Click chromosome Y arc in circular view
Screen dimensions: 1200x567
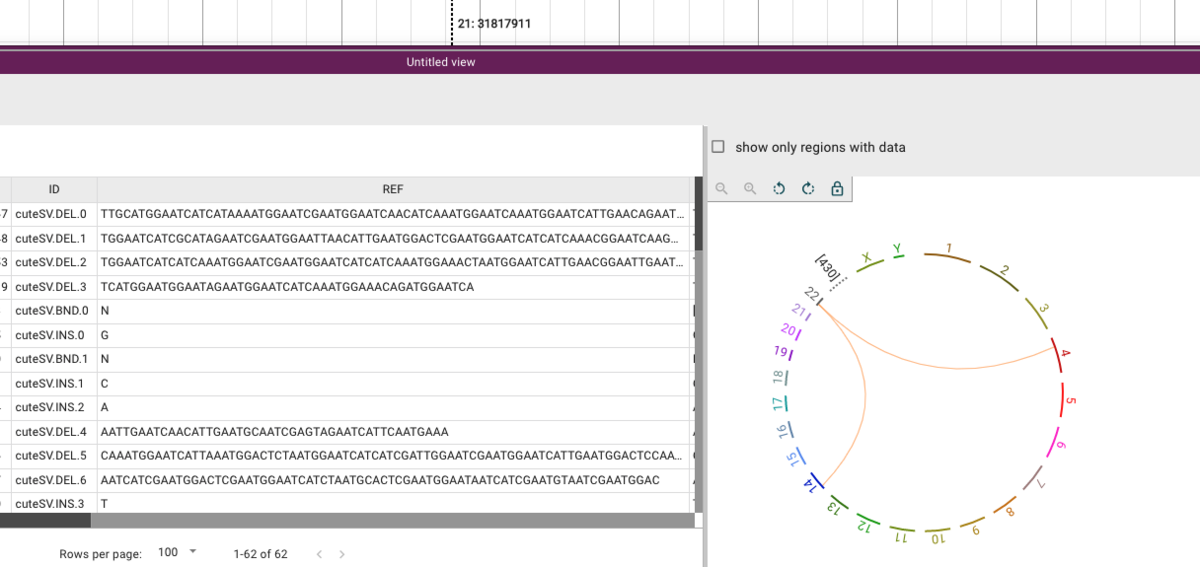[897, 255]
